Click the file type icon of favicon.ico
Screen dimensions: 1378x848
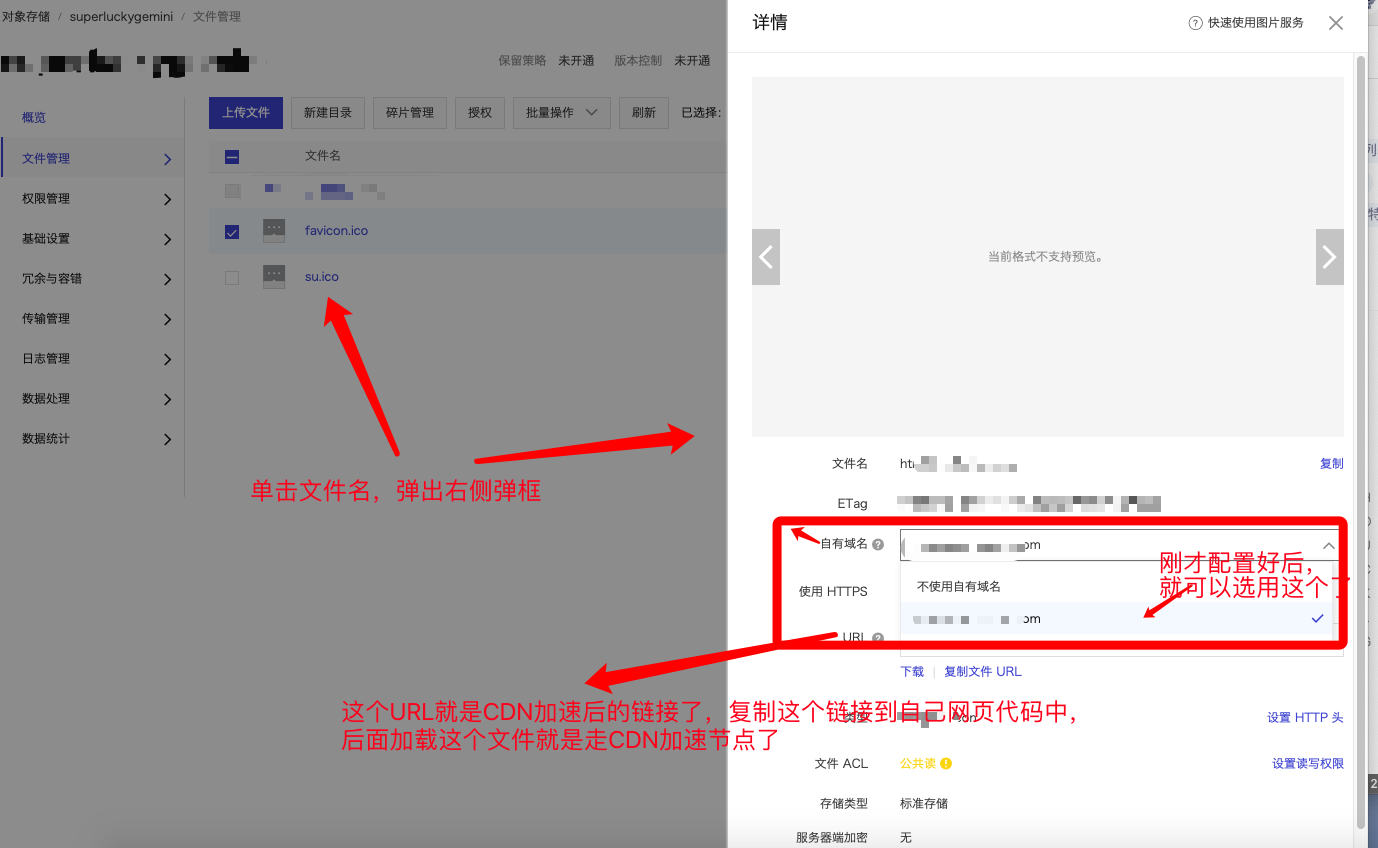tap(273, 231)
